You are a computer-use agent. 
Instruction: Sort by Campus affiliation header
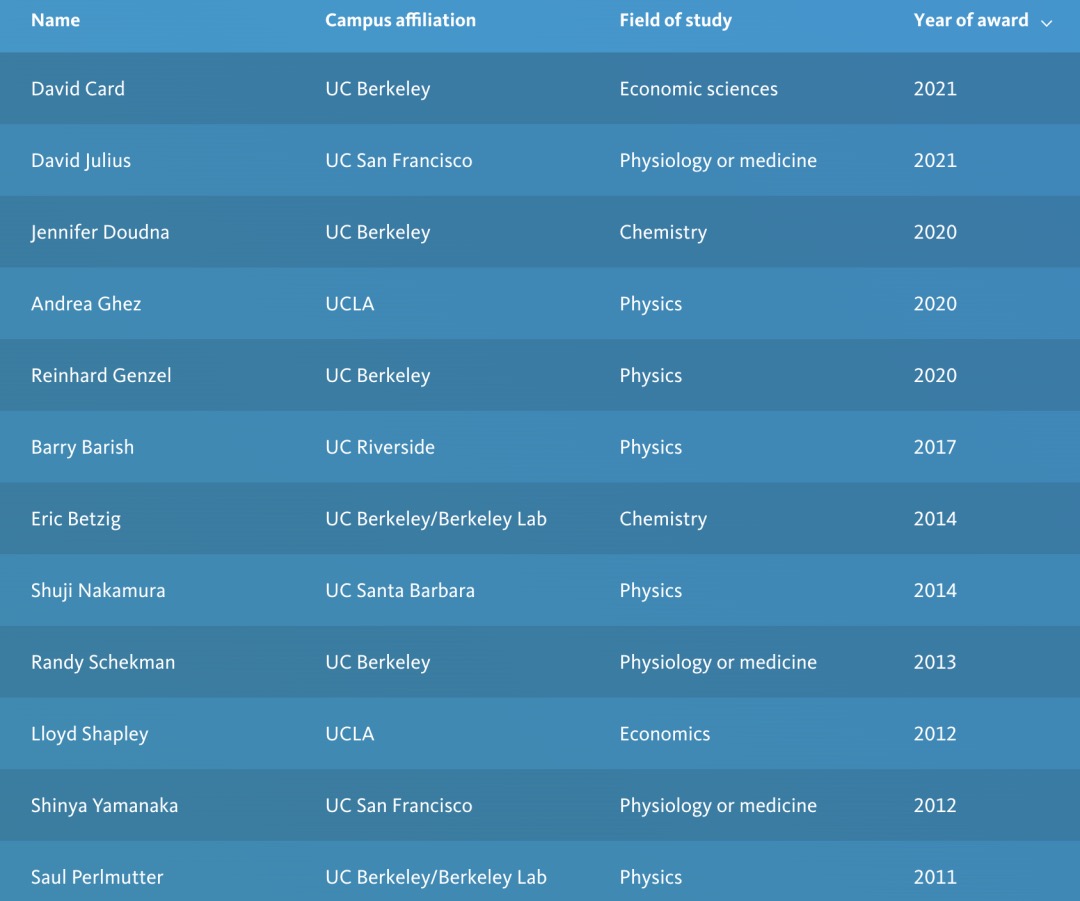(x=400, y=20)
